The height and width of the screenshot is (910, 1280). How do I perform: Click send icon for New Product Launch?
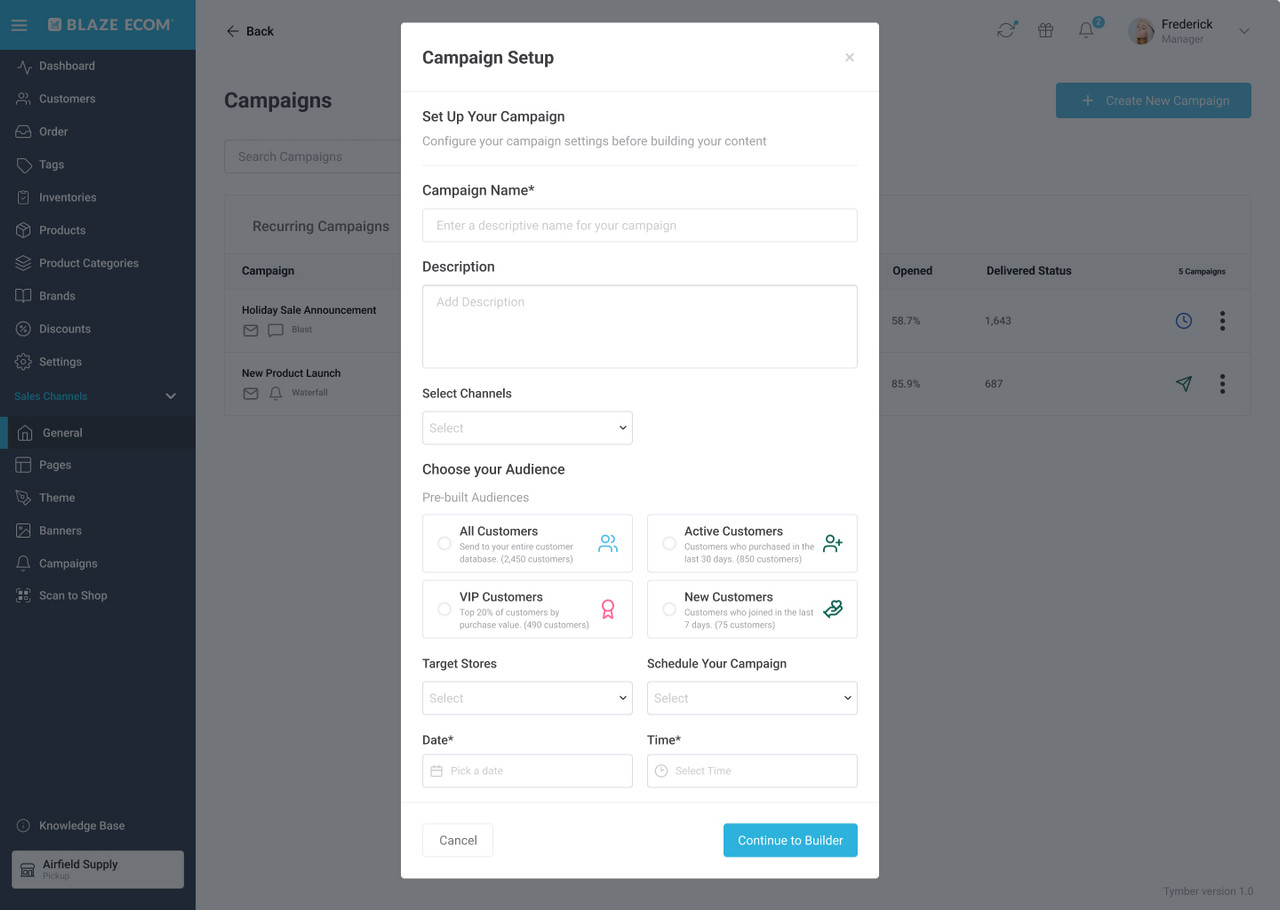[1184, 384]
